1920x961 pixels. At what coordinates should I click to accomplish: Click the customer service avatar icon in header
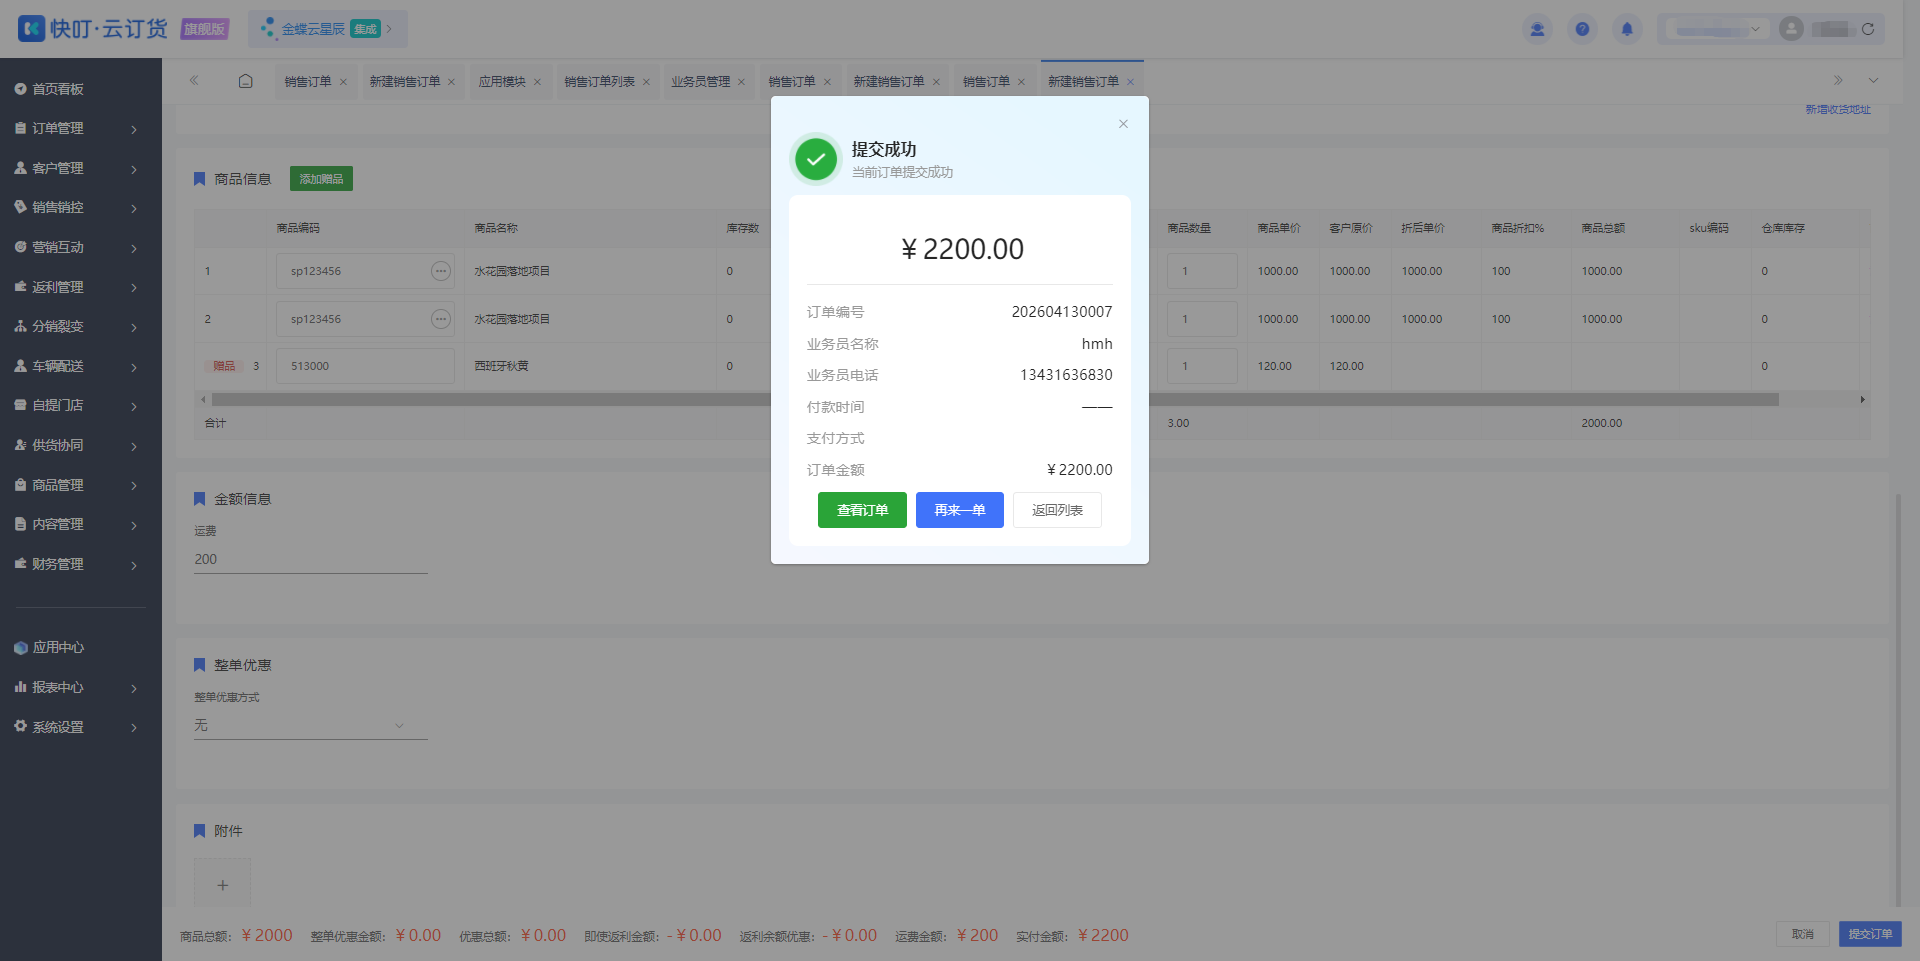click(1537, 29)
